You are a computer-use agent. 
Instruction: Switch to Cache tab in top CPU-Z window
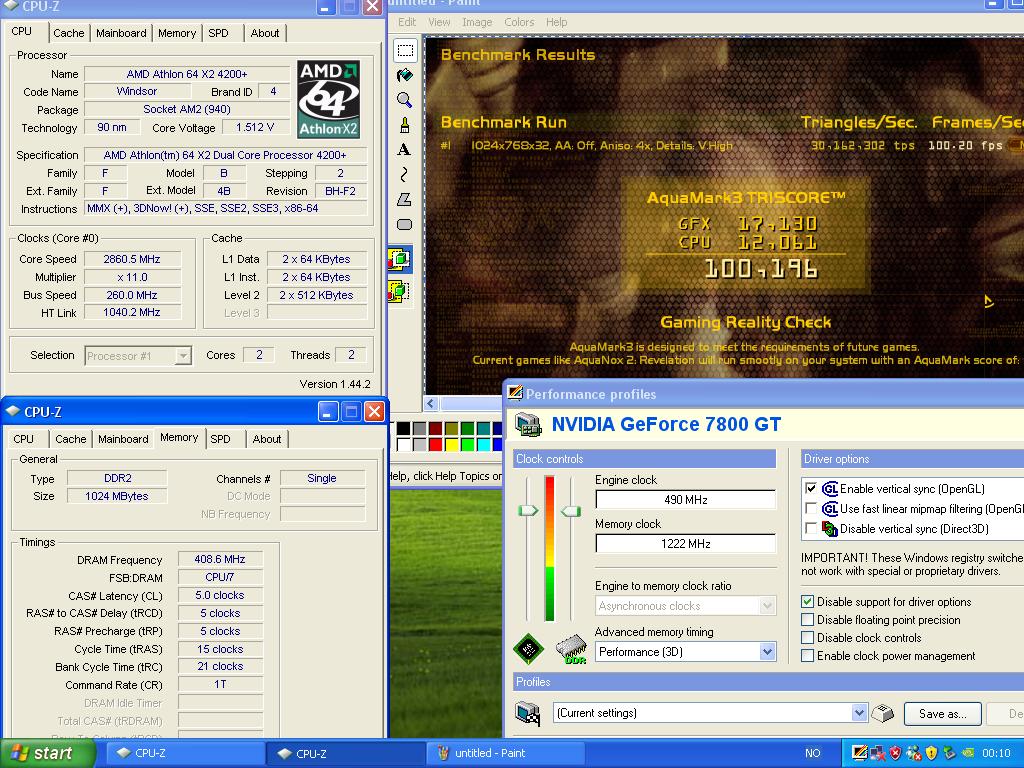[x=69, y=33]
